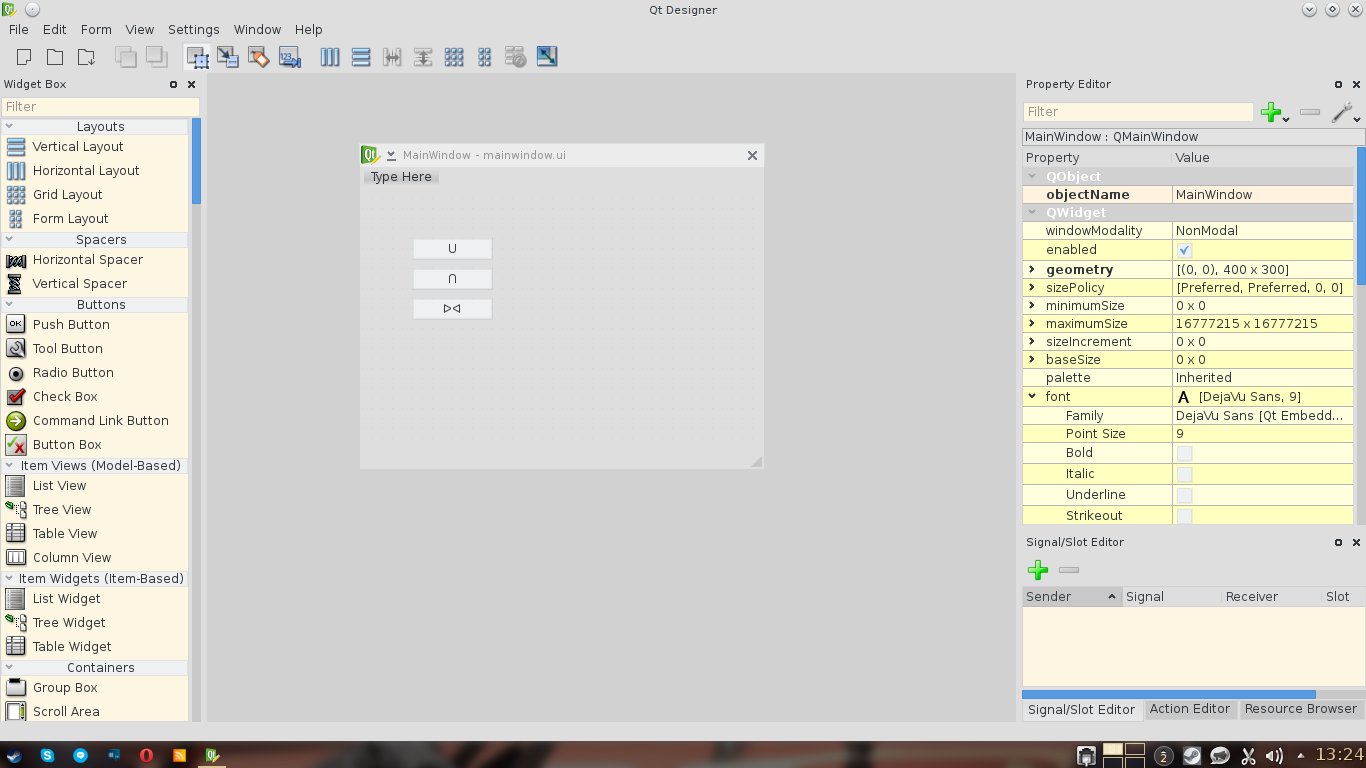Click the ⋈ button in the form

coord(452,309)
